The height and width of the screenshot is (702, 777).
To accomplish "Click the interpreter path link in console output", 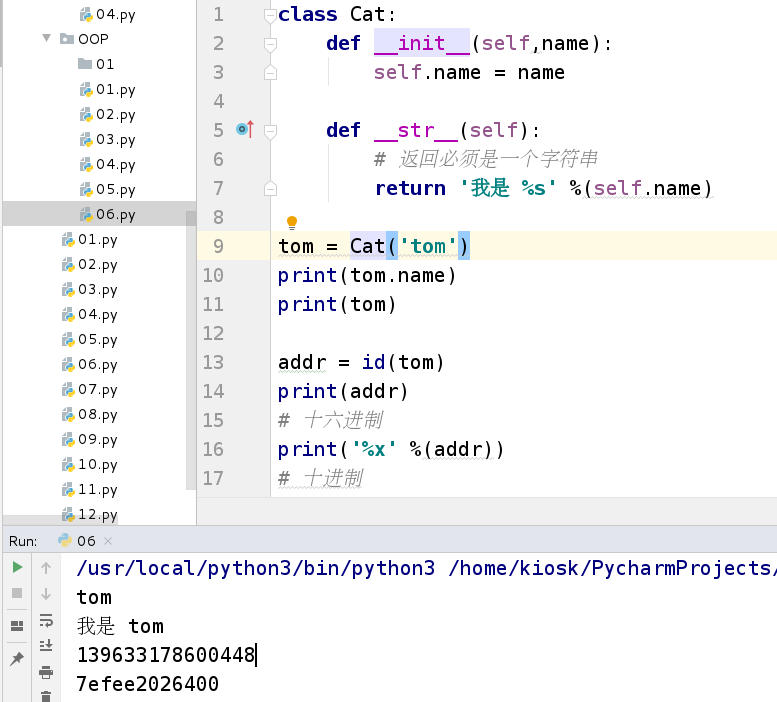I will tap(426, 568).
